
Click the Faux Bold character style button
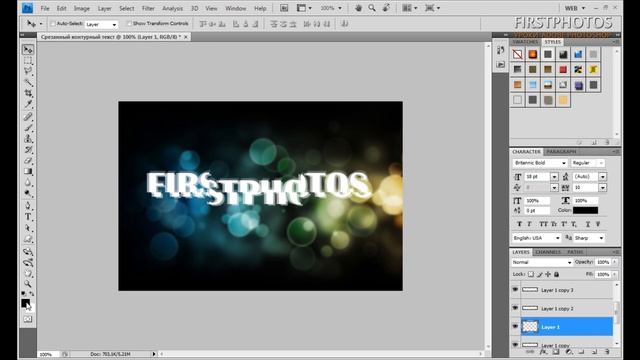(x=519, y=224)
